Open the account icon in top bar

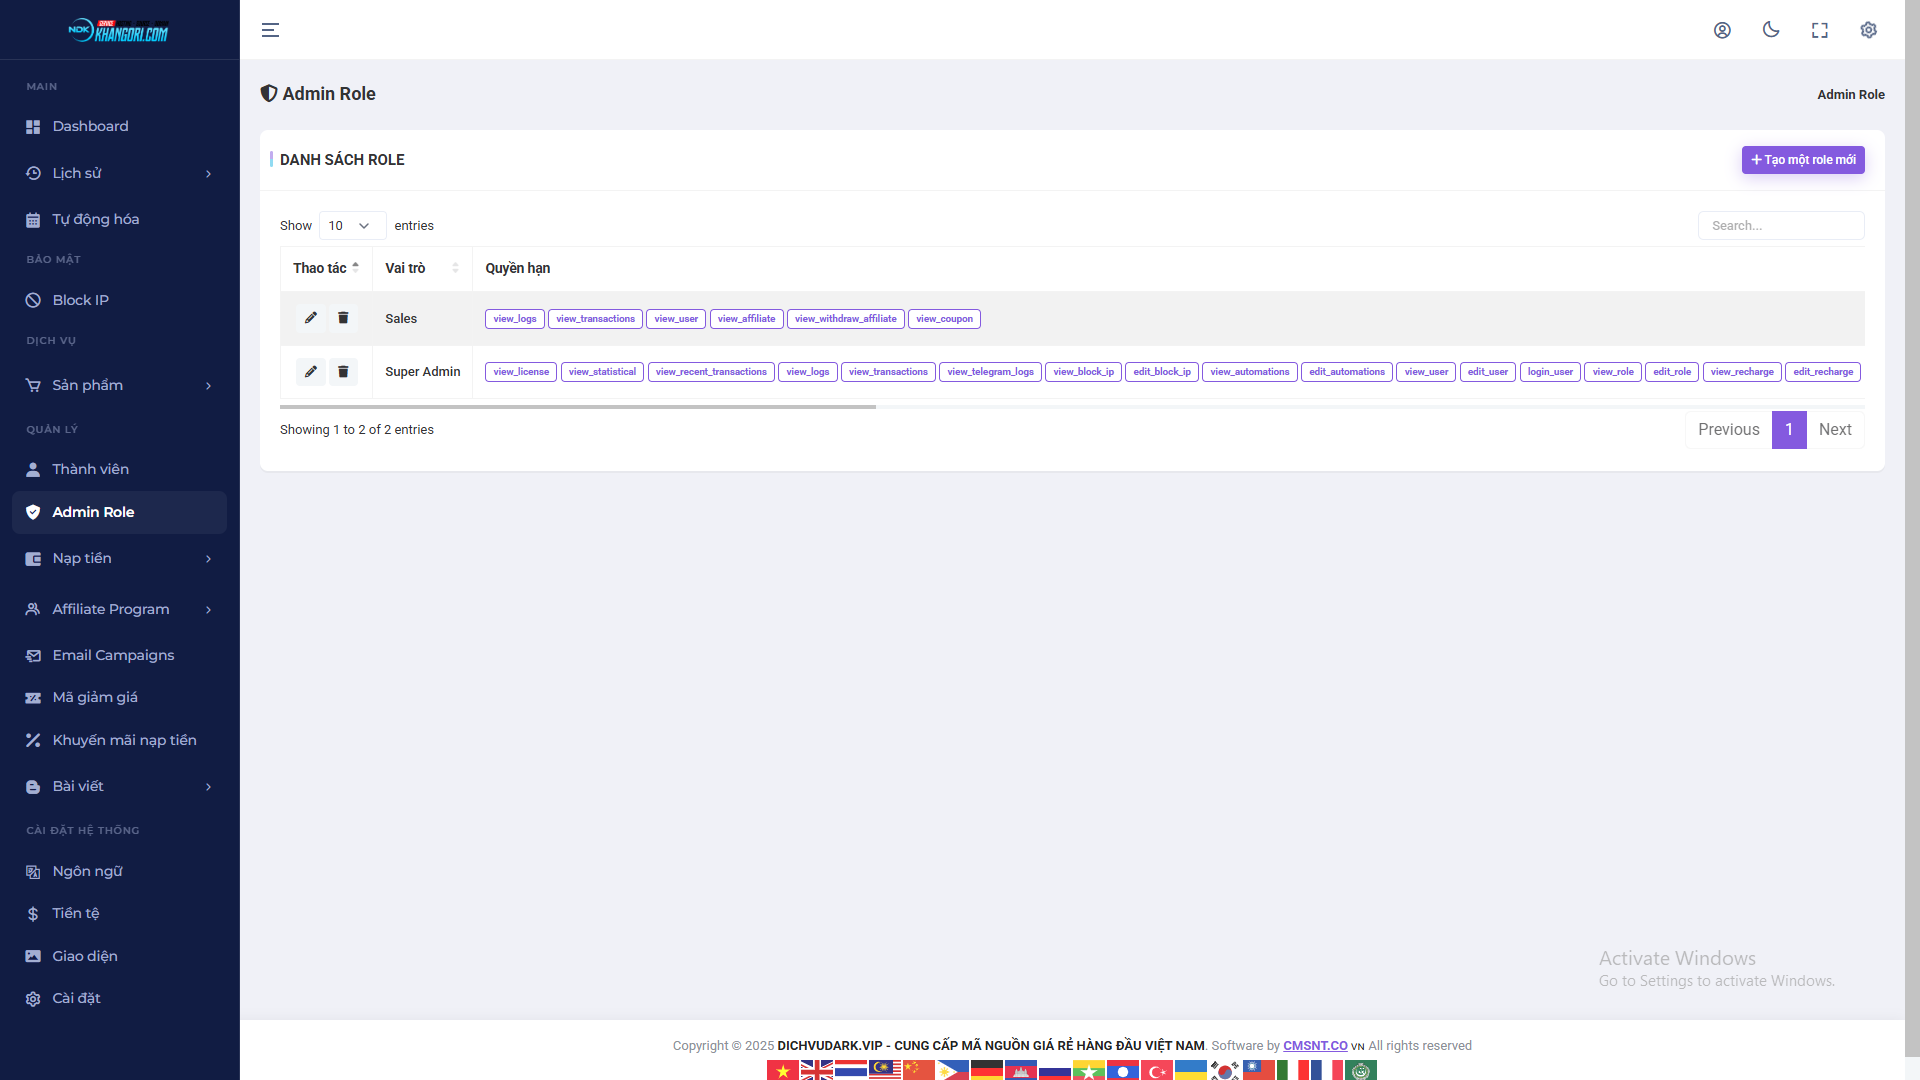pyautogui.click(x=1722, y=30)
